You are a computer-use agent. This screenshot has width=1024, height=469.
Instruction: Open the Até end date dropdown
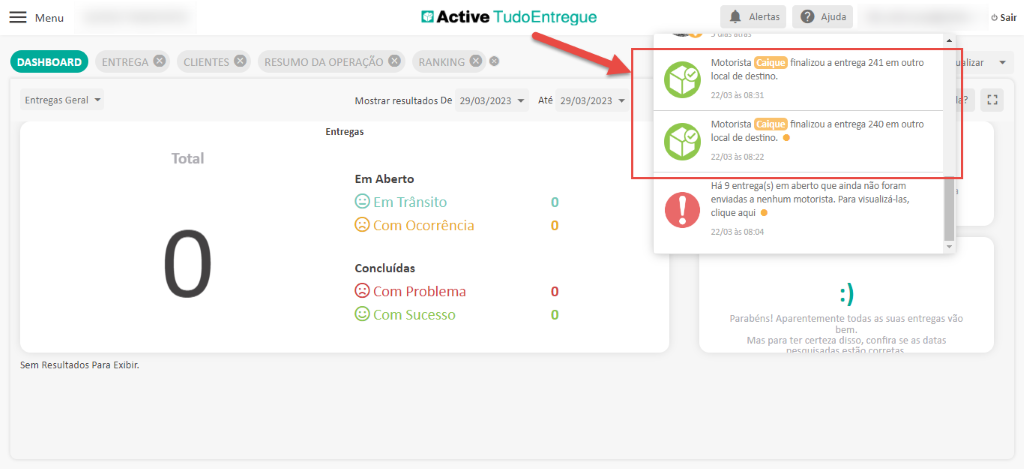click(x=592, y=100)
